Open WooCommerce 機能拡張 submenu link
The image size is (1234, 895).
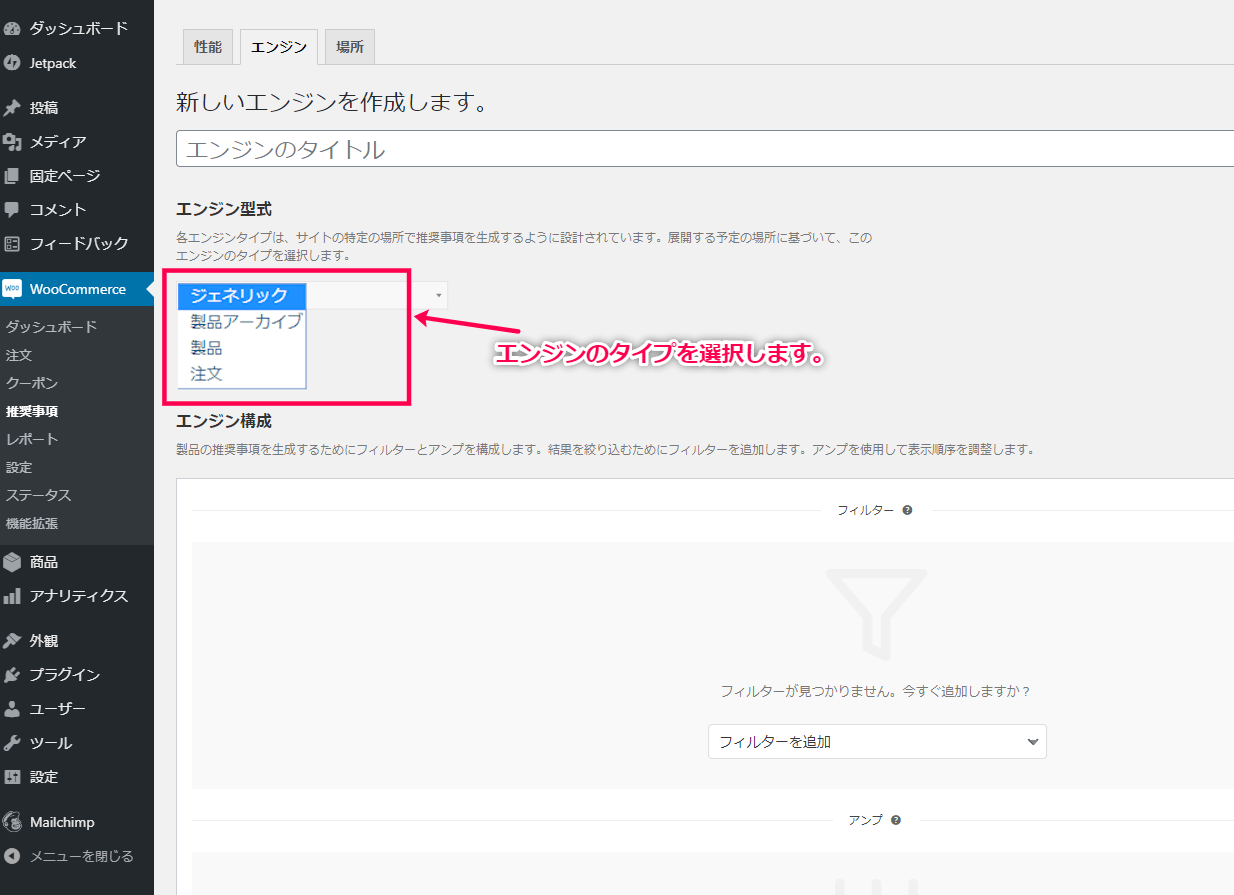[x=32, y=523]
